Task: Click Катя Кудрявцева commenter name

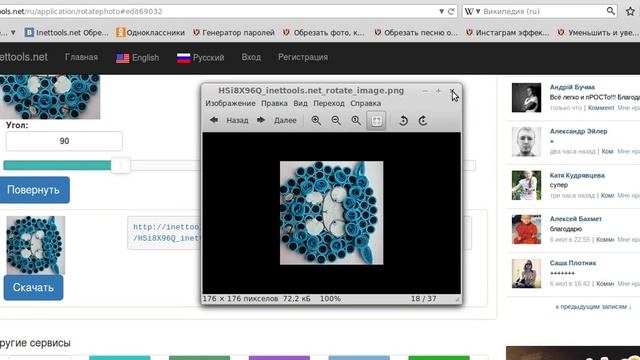Action: (577, 175)
